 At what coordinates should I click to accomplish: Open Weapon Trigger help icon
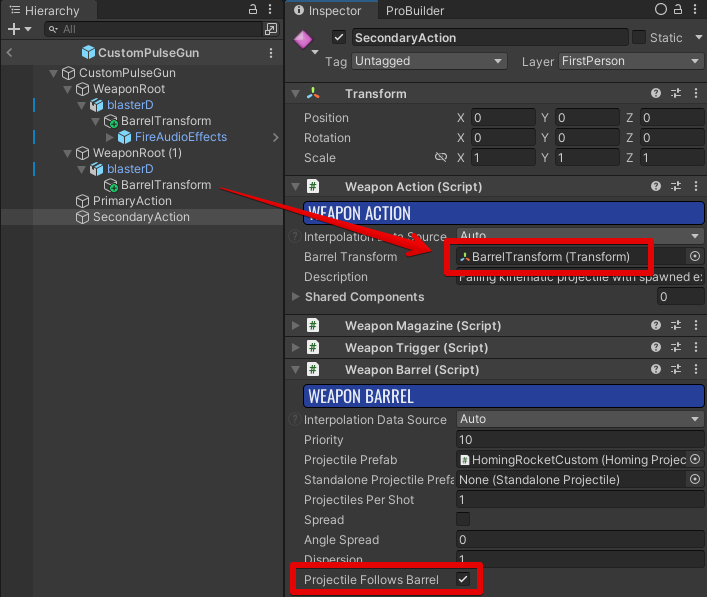click(656, 347)
